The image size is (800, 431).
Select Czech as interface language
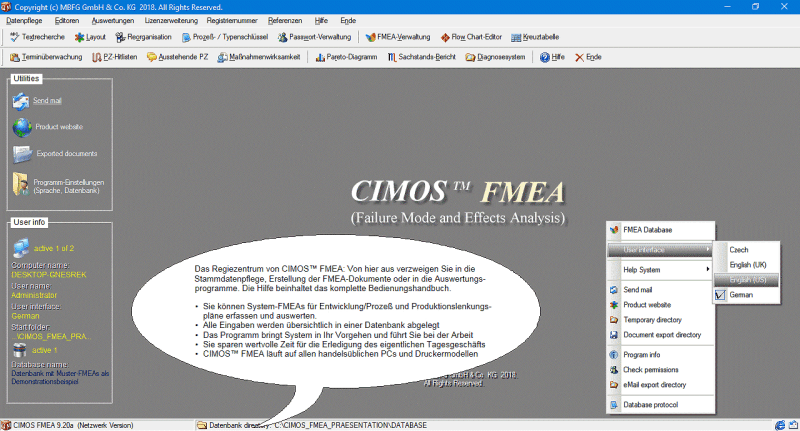[747, 250]
